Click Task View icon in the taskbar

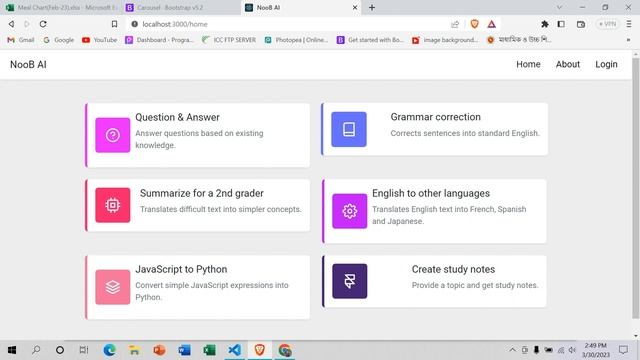pos(84,350)
